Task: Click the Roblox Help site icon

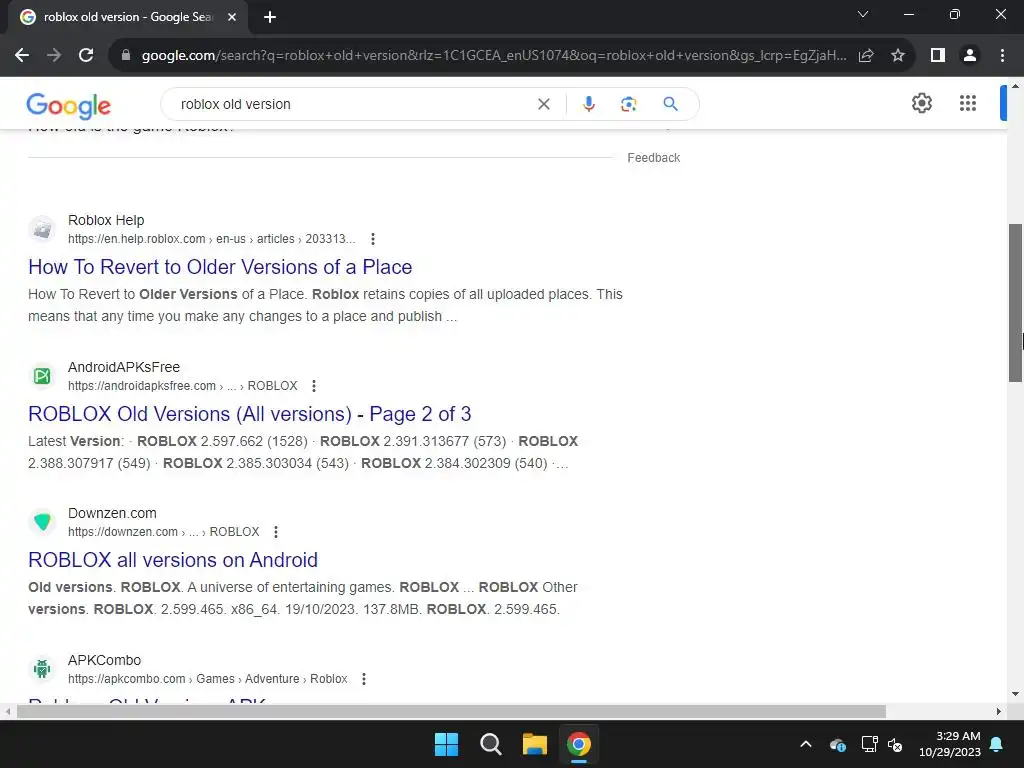Action: tap(42, 229)
